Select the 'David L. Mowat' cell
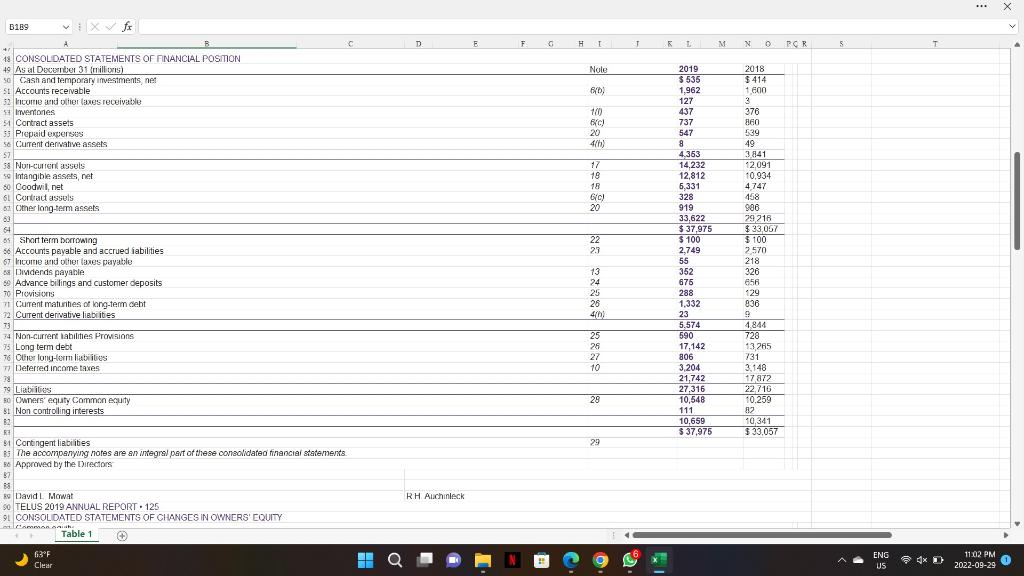Viewport: 1024px width, 576px height. tap(44, 496)
